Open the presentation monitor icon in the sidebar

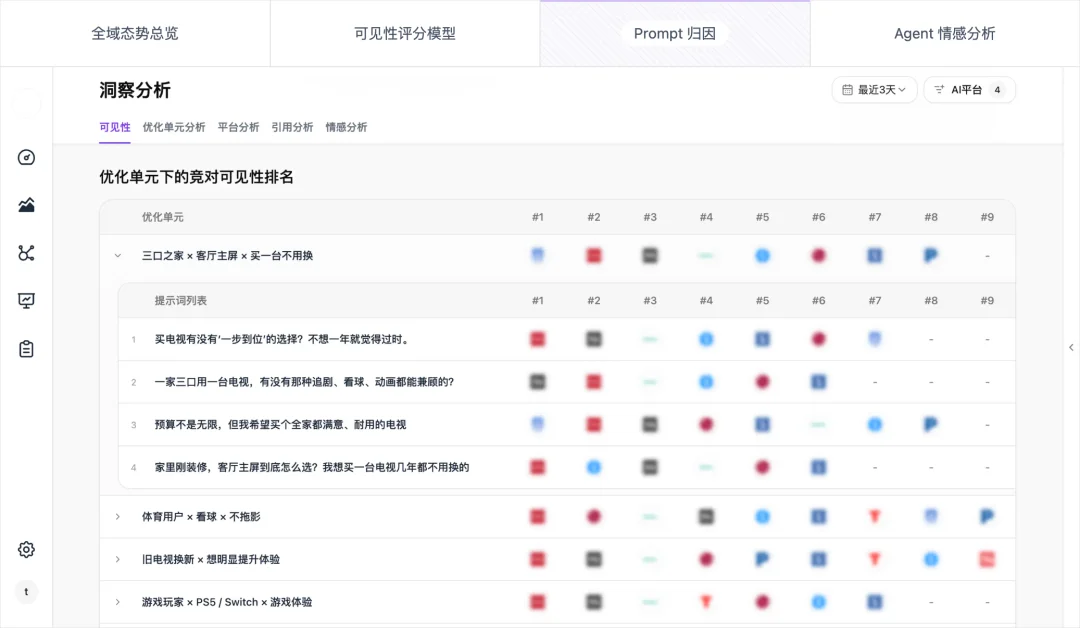click(x=26, y=300)
